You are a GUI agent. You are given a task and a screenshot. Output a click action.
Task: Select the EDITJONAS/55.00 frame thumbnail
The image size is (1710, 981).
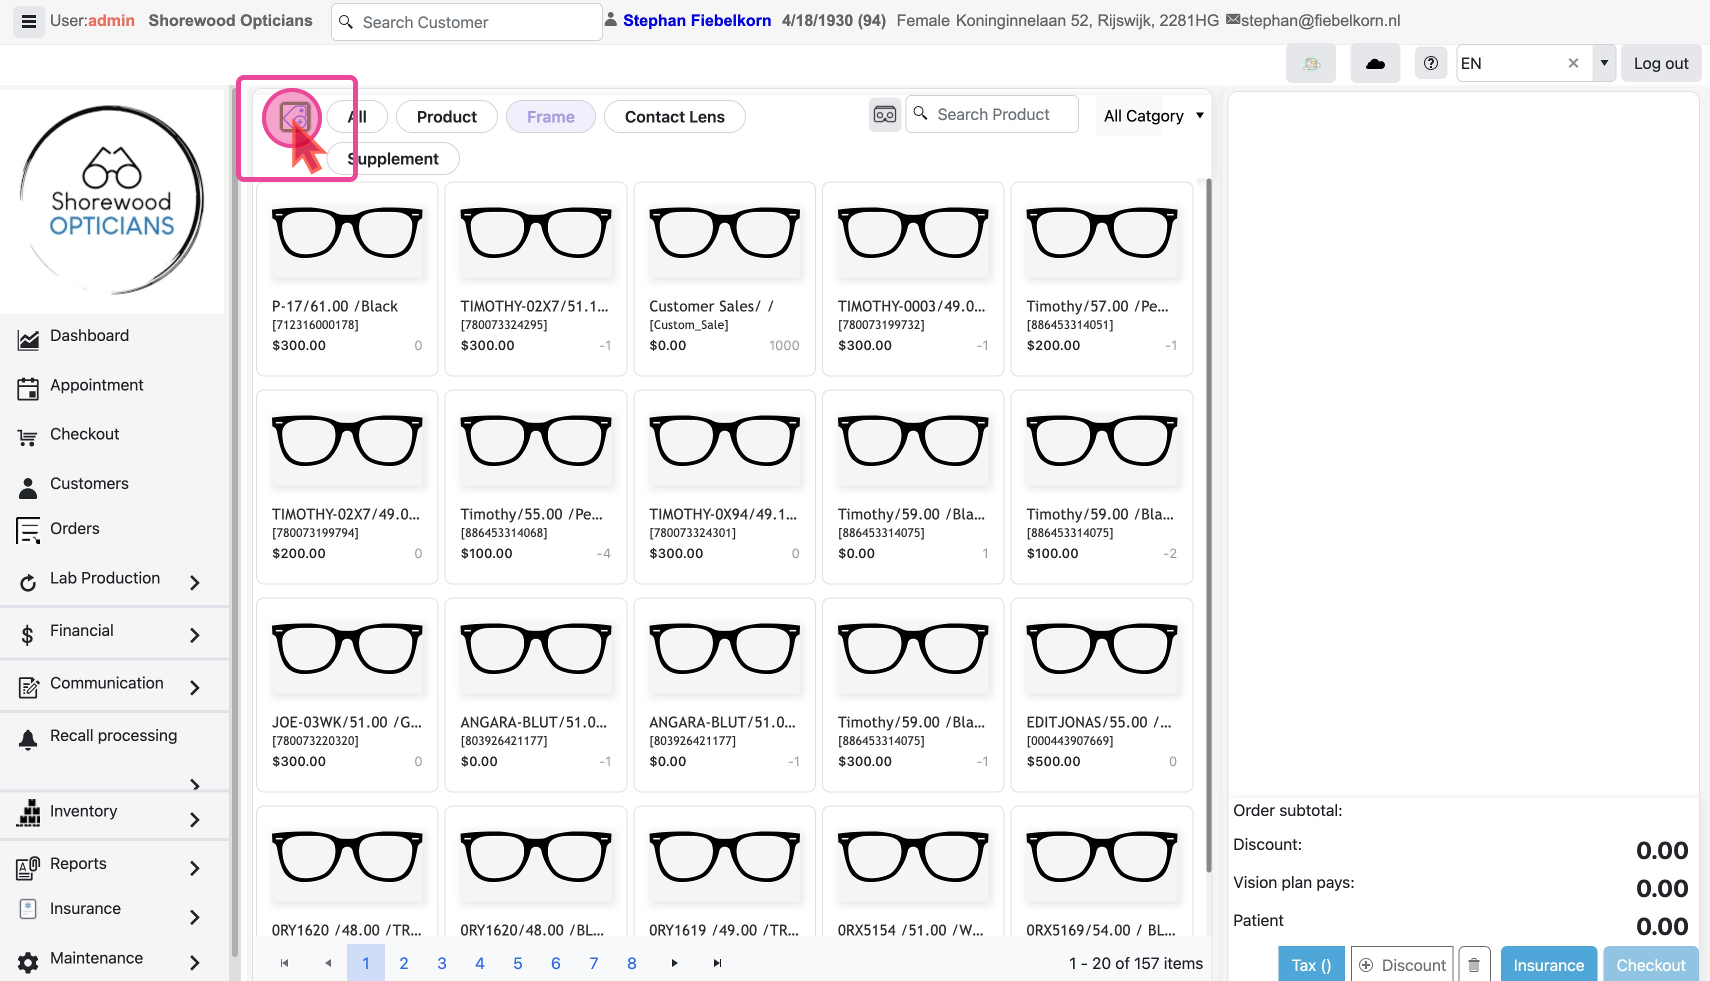click(x=1101, y=650)
